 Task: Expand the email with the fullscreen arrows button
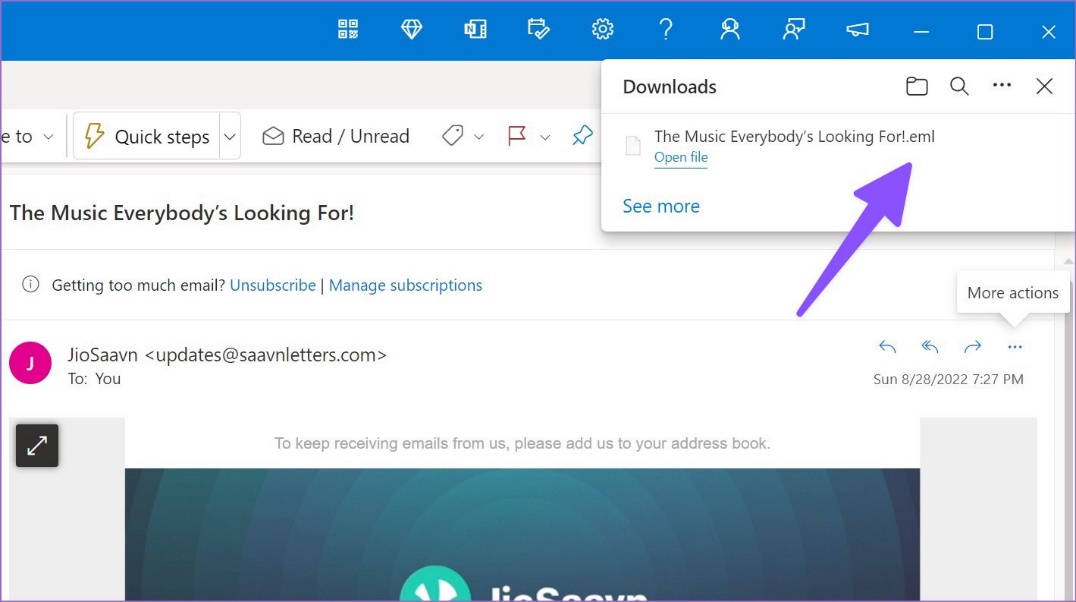point(37,446)
